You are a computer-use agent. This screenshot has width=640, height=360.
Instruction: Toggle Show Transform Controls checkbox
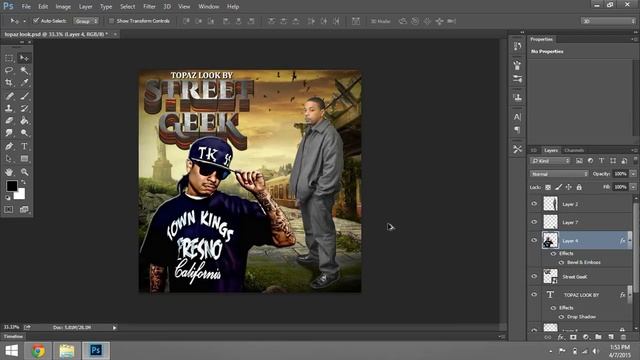(111, 21)
